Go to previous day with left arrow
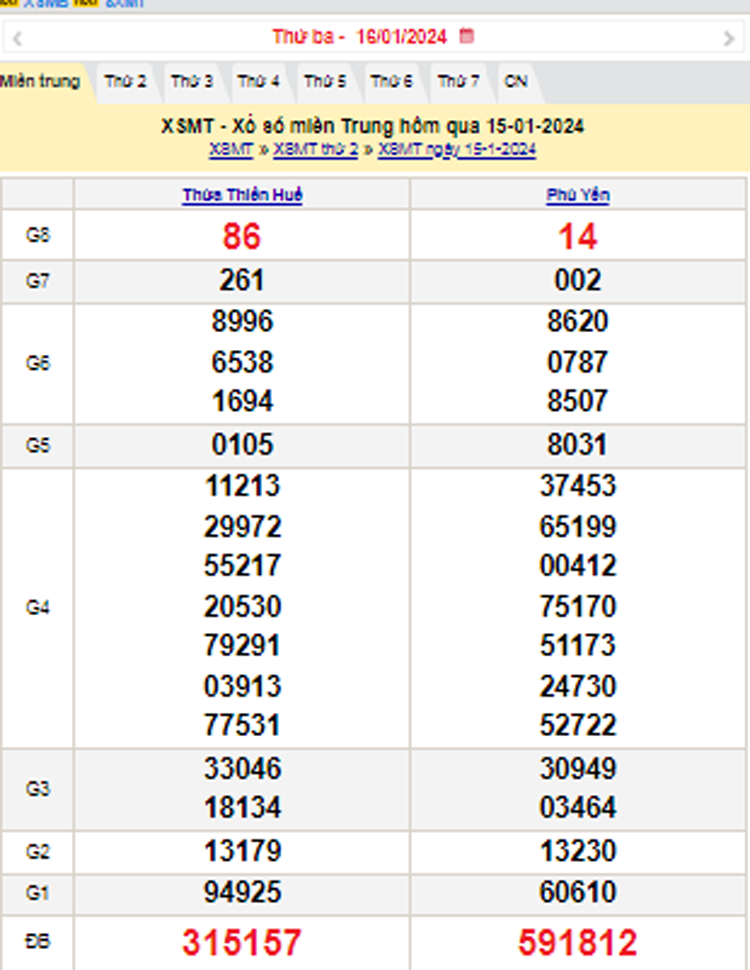Viewport: 750px width, 970px height. [17, 39]
